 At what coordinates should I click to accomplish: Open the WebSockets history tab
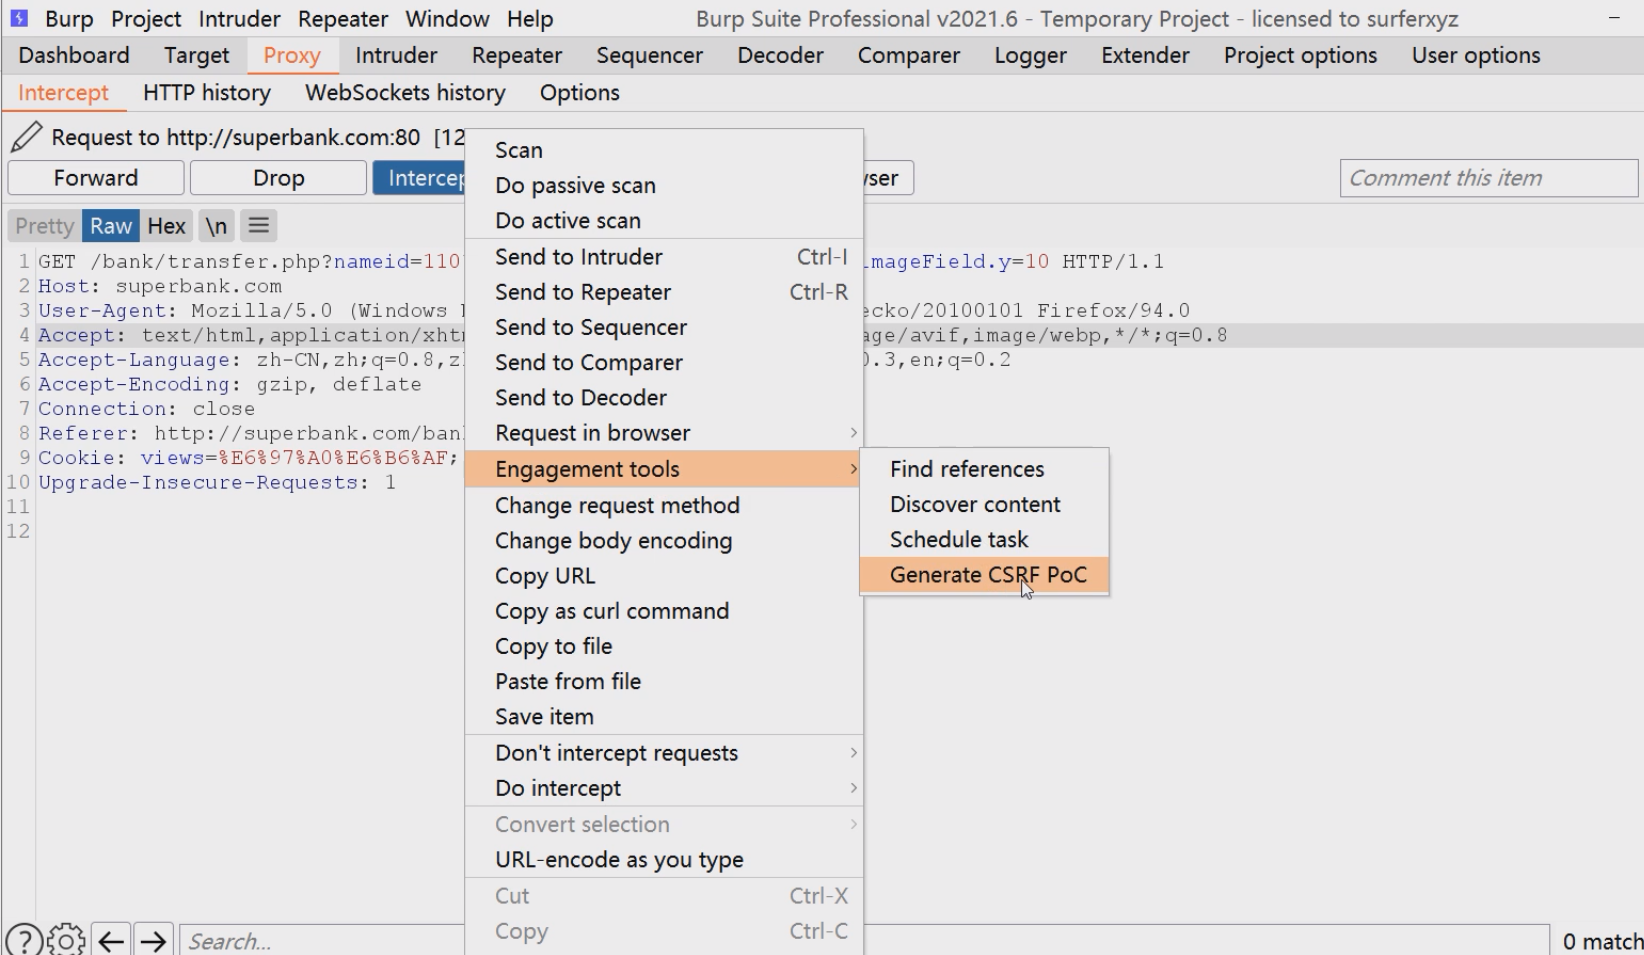point(405,93)
